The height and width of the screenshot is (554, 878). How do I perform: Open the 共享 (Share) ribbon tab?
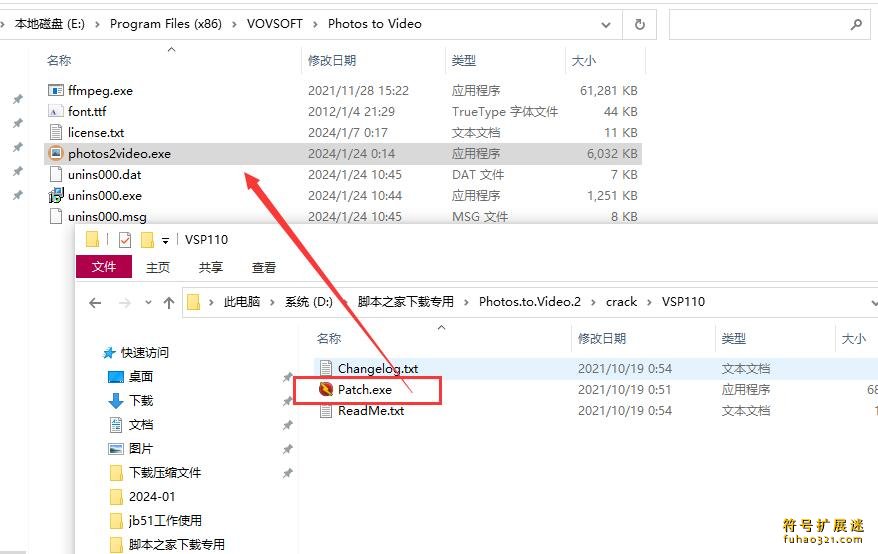(x=211, y=268)
